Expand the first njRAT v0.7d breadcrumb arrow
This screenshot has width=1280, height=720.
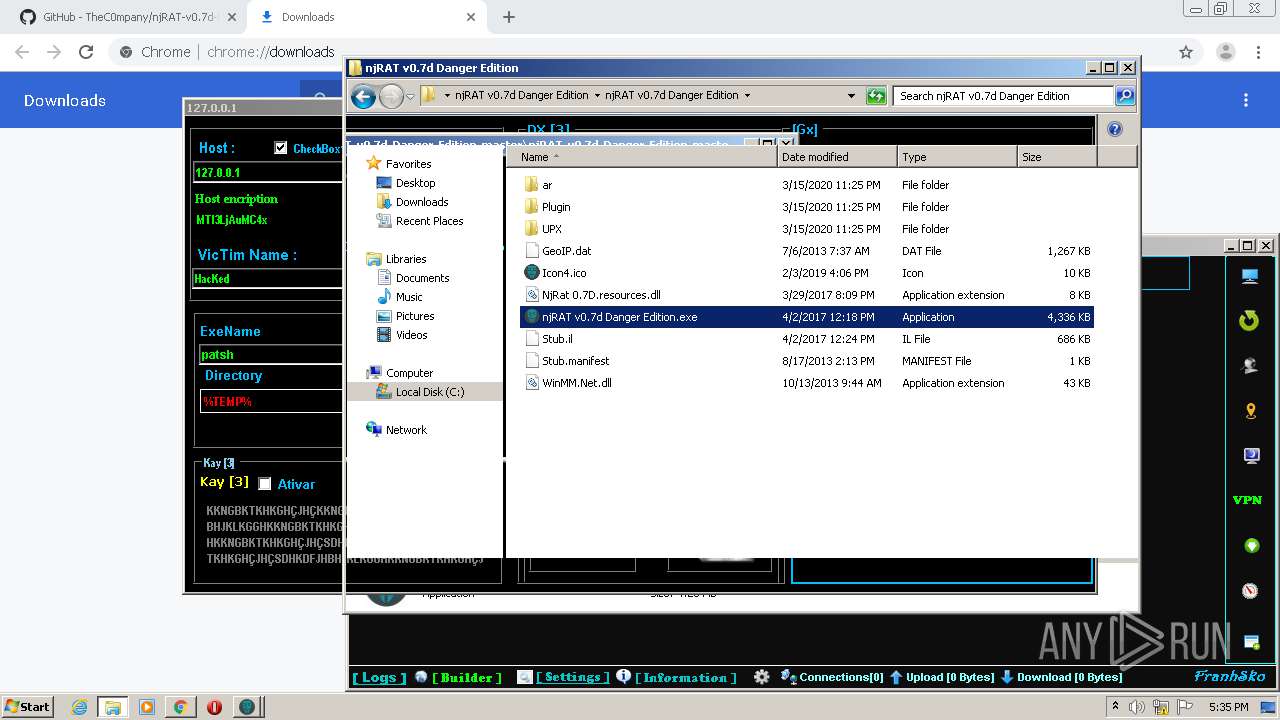597,96
